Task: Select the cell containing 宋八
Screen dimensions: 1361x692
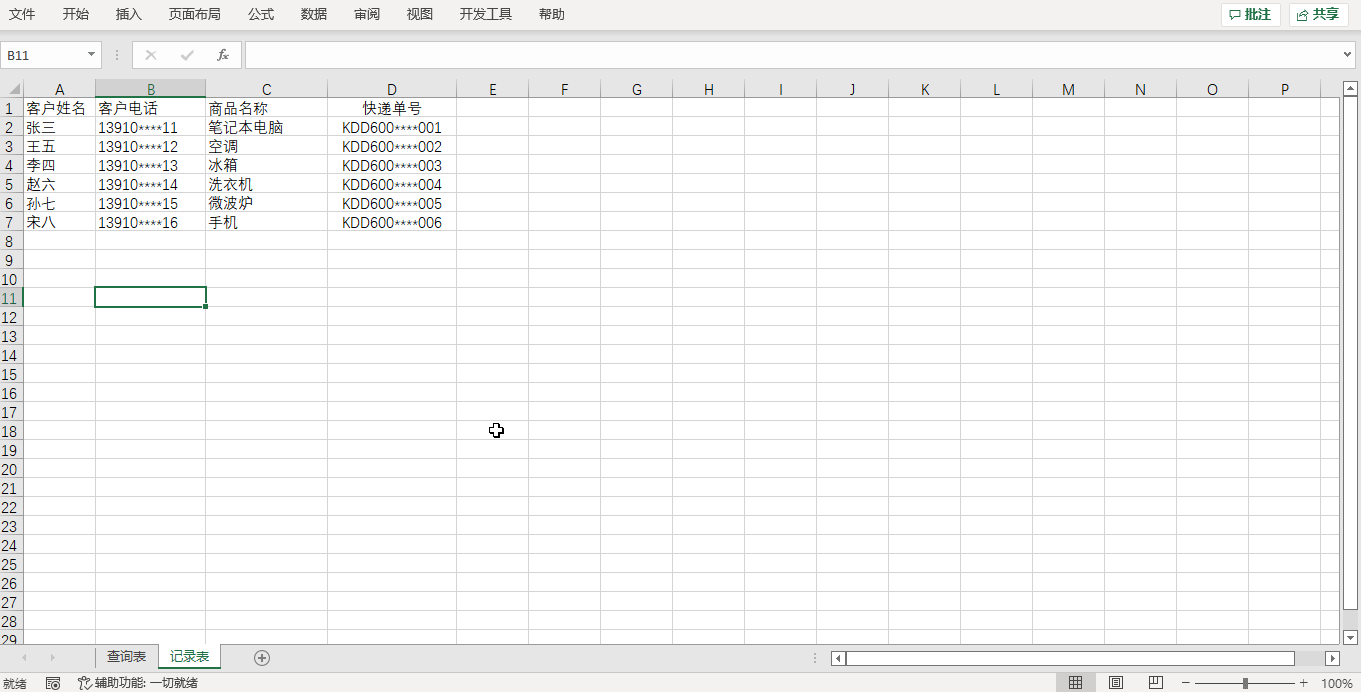Action: pyautogui.click(x=59, y=222)
